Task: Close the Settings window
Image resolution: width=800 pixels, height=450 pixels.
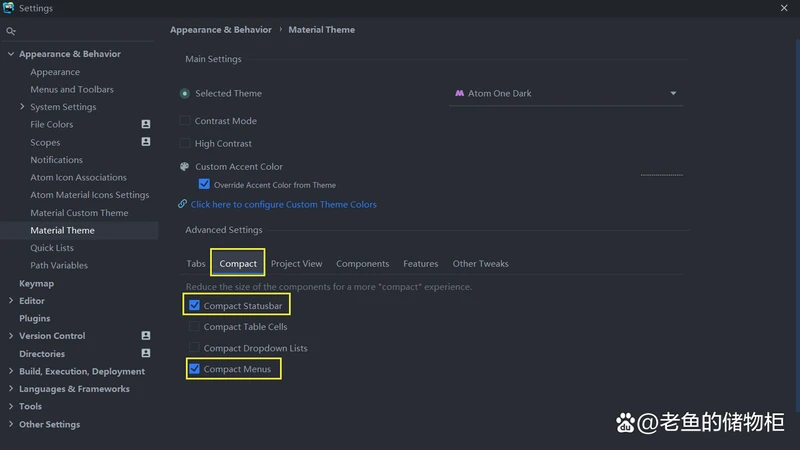Action: pyautogui.click(x=784, y=8)
